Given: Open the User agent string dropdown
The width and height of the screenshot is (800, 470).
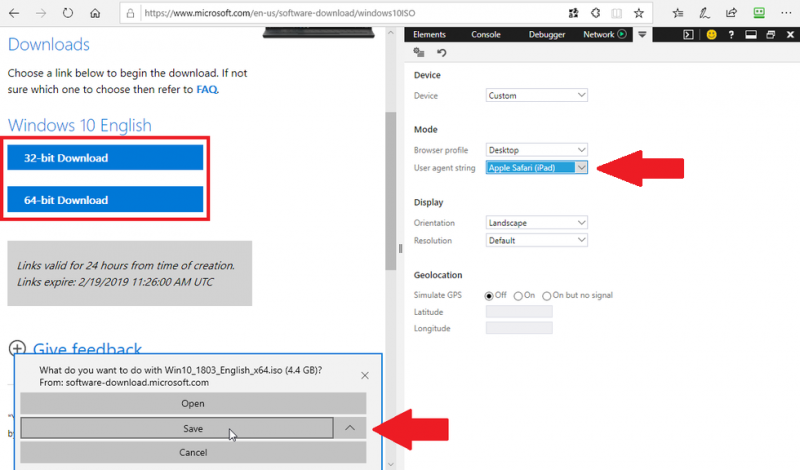Looking at the screenshot, I should [x=536, y=168].
